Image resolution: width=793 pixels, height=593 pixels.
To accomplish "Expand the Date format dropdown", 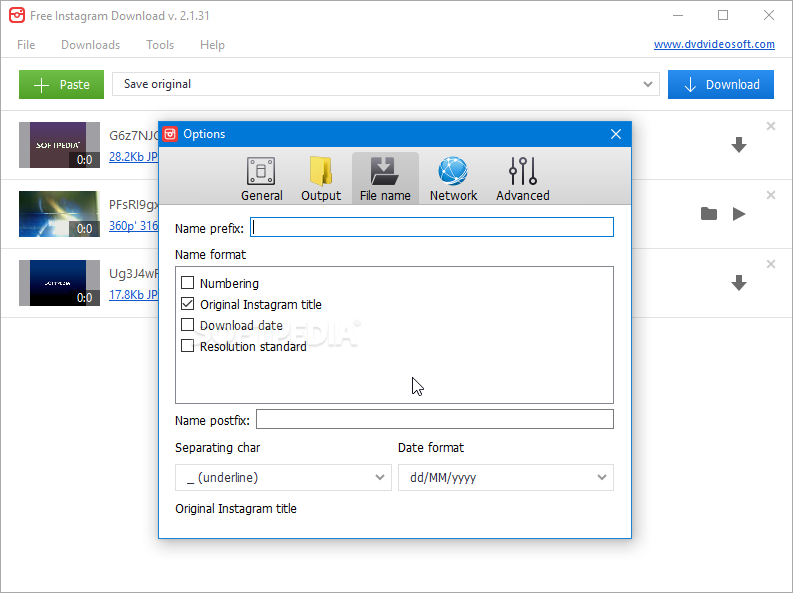I will (x=506, y=477).
